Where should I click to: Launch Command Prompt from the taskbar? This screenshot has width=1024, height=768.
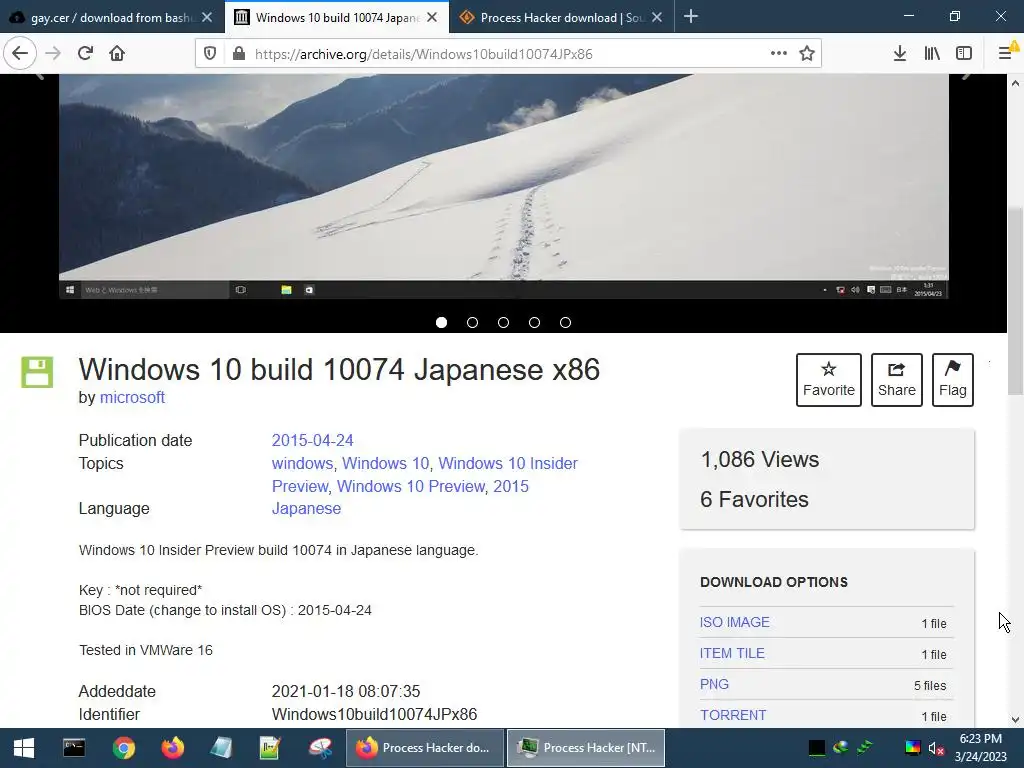click(74, 748)
